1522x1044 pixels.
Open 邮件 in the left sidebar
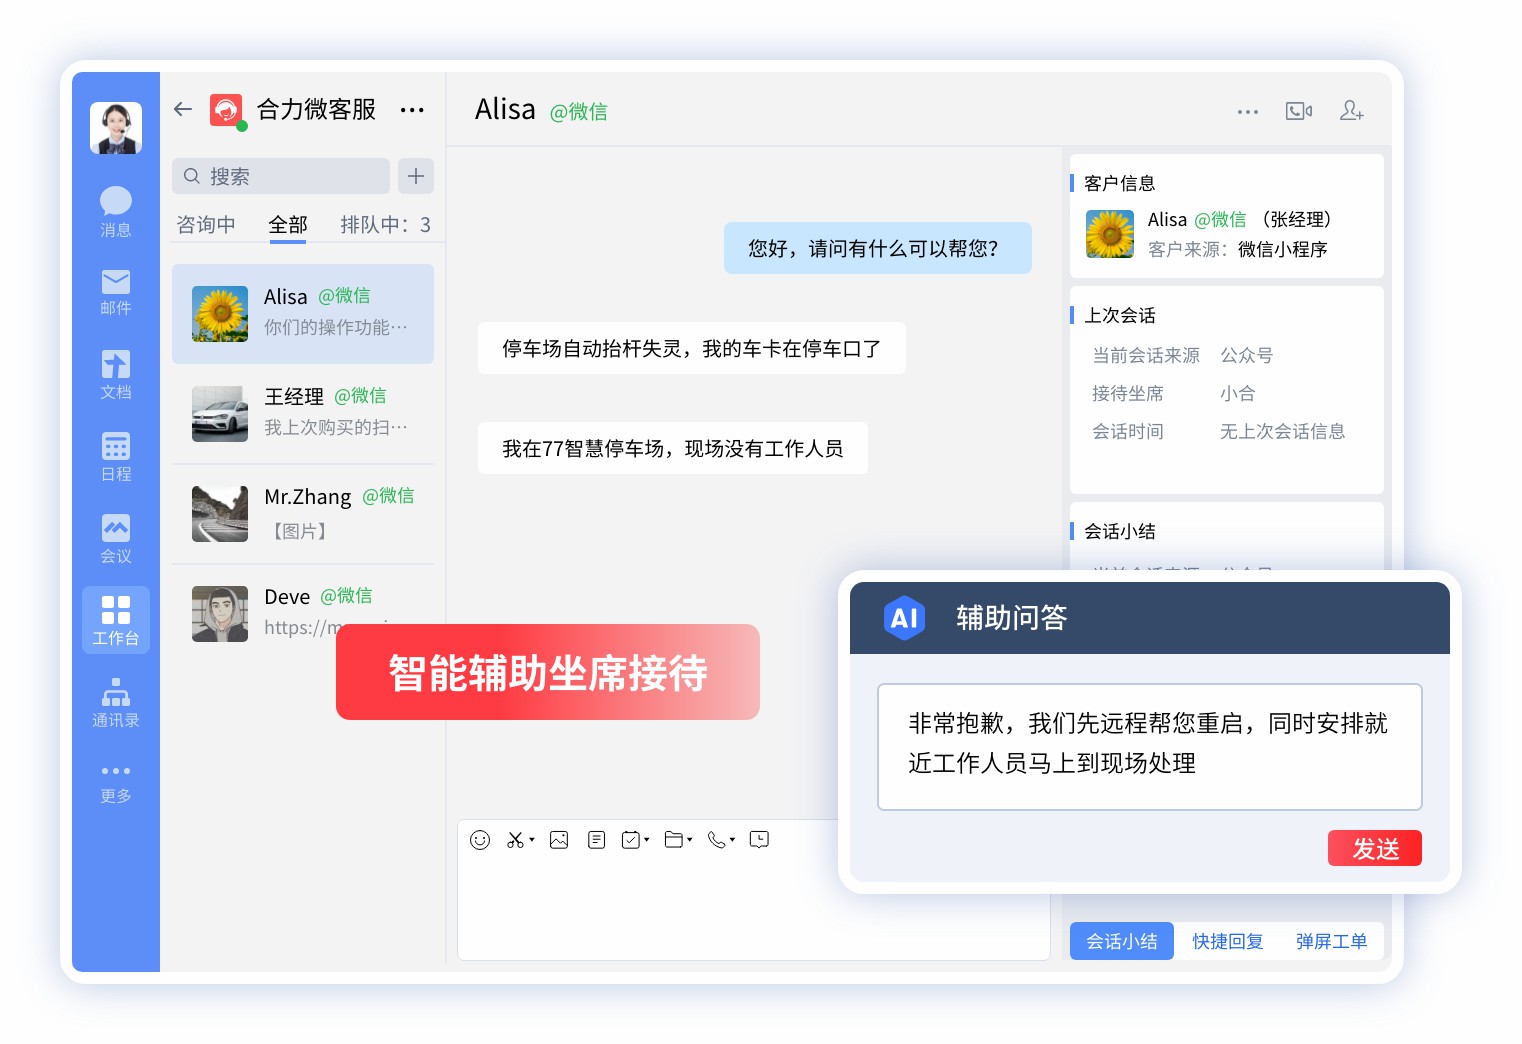(x=116, y=292)
